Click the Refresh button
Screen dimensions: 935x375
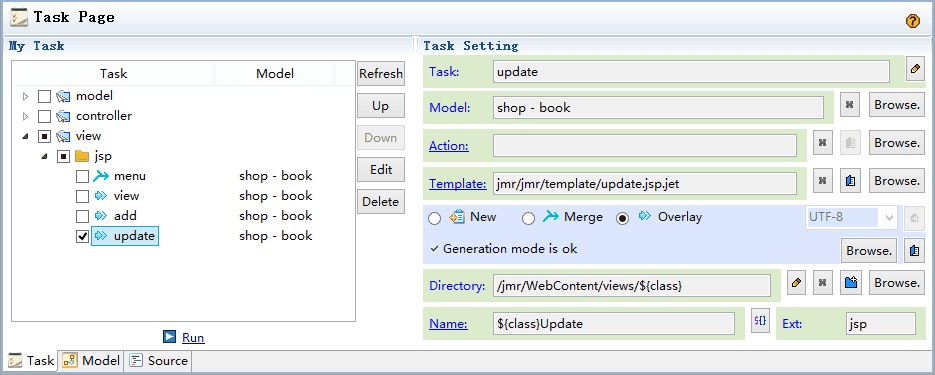(x=380, y=74)
